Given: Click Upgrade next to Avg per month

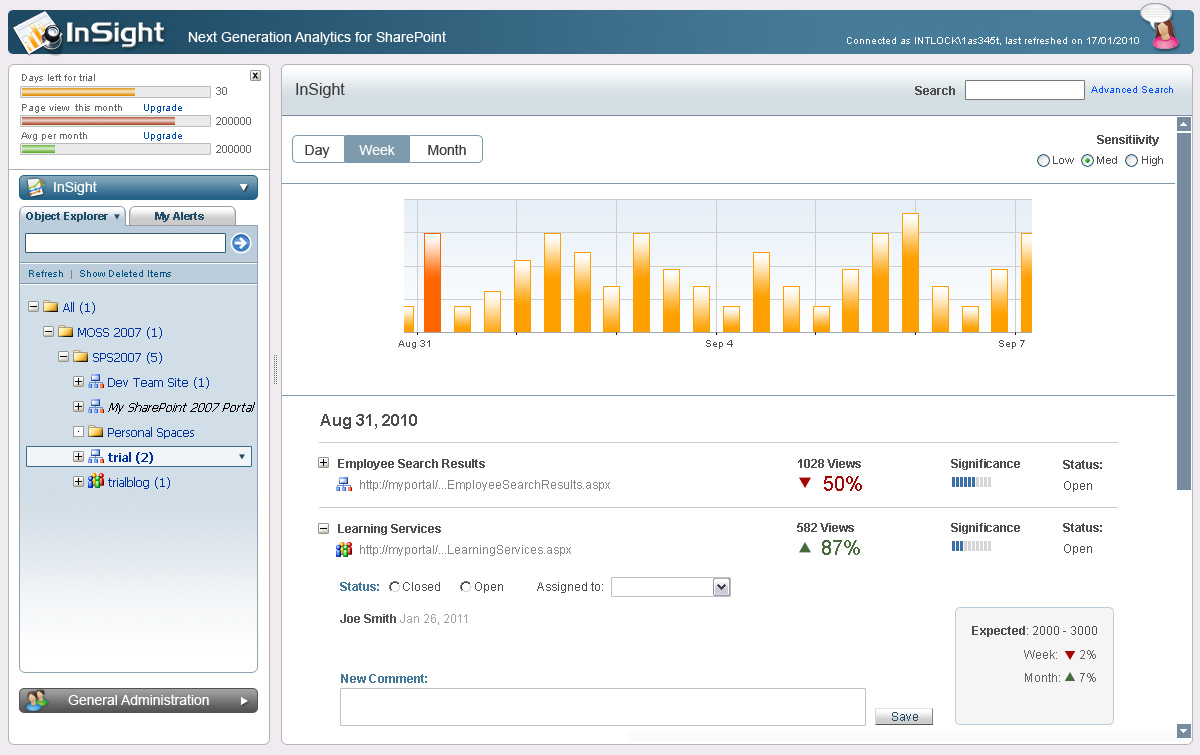Looking at the screenshot, I should (163, 135).
